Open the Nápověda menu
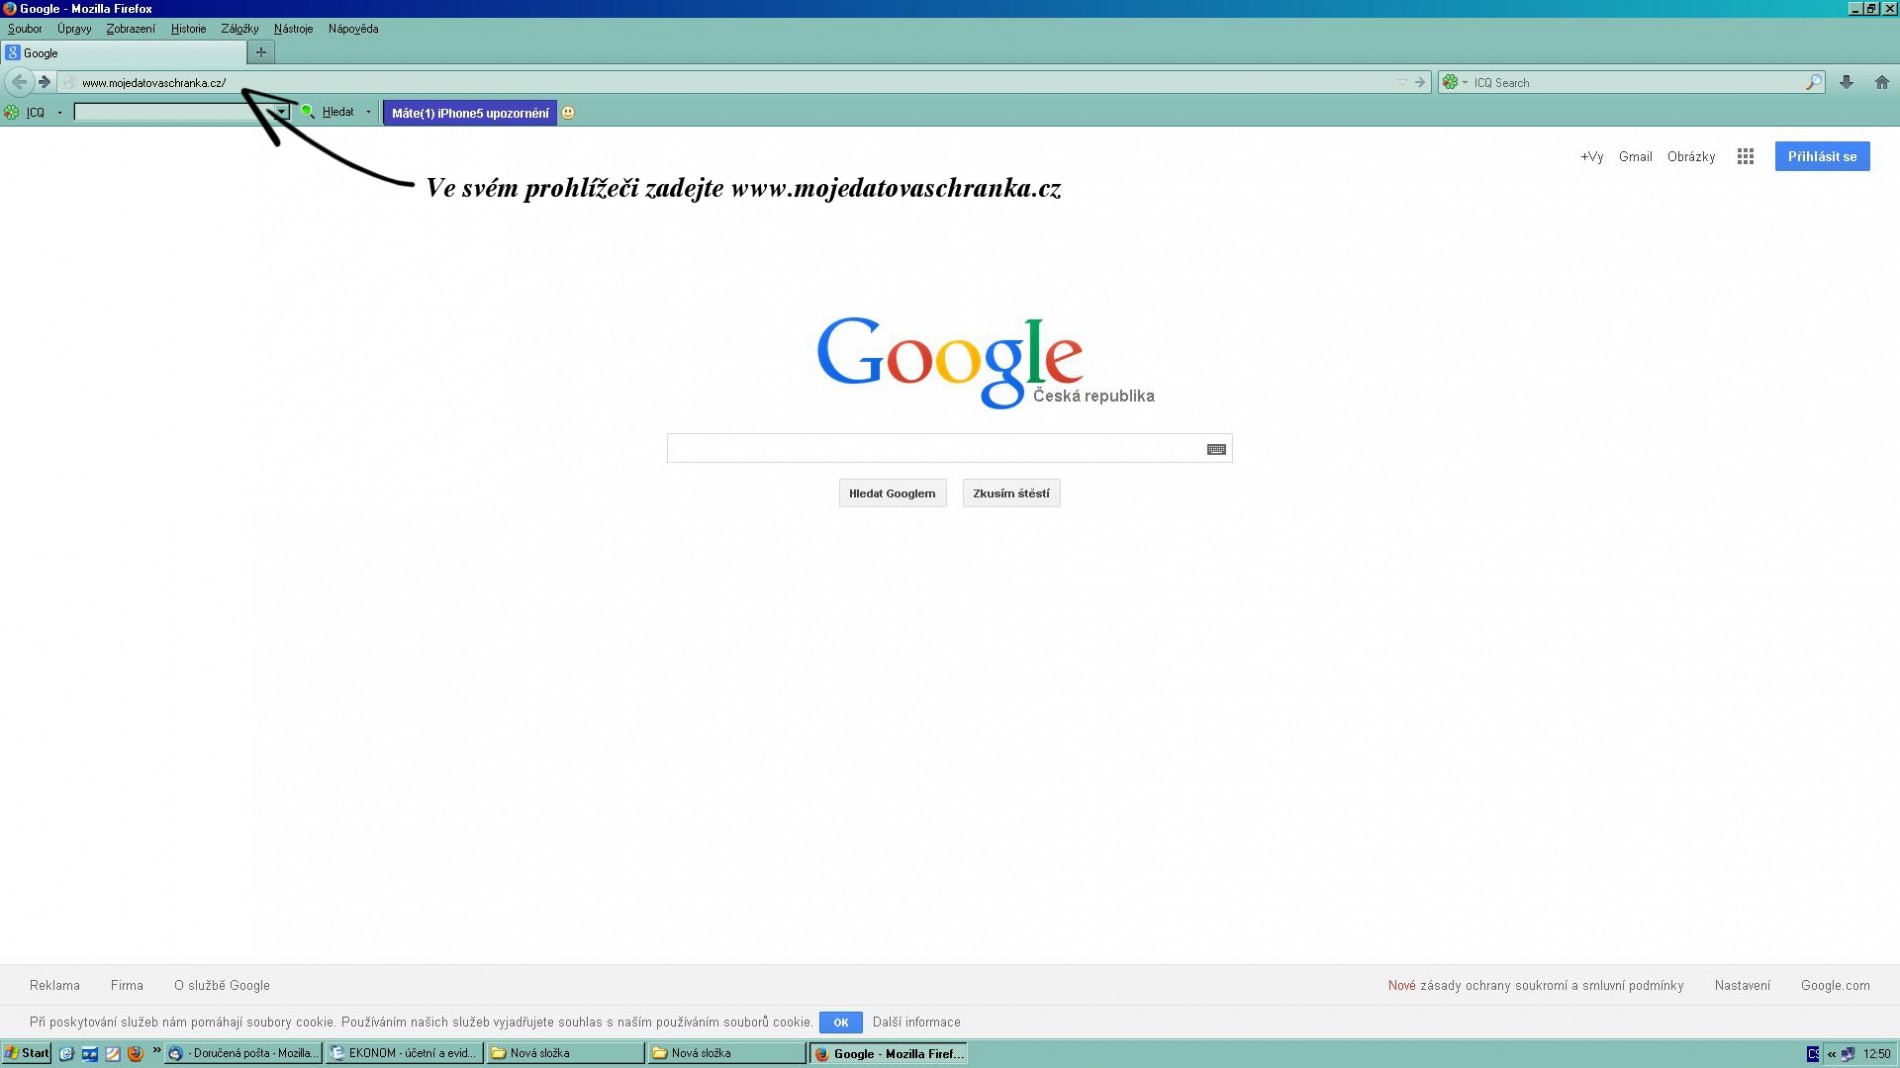The height and width of the screenshot is (1068, 1900). 353,29
